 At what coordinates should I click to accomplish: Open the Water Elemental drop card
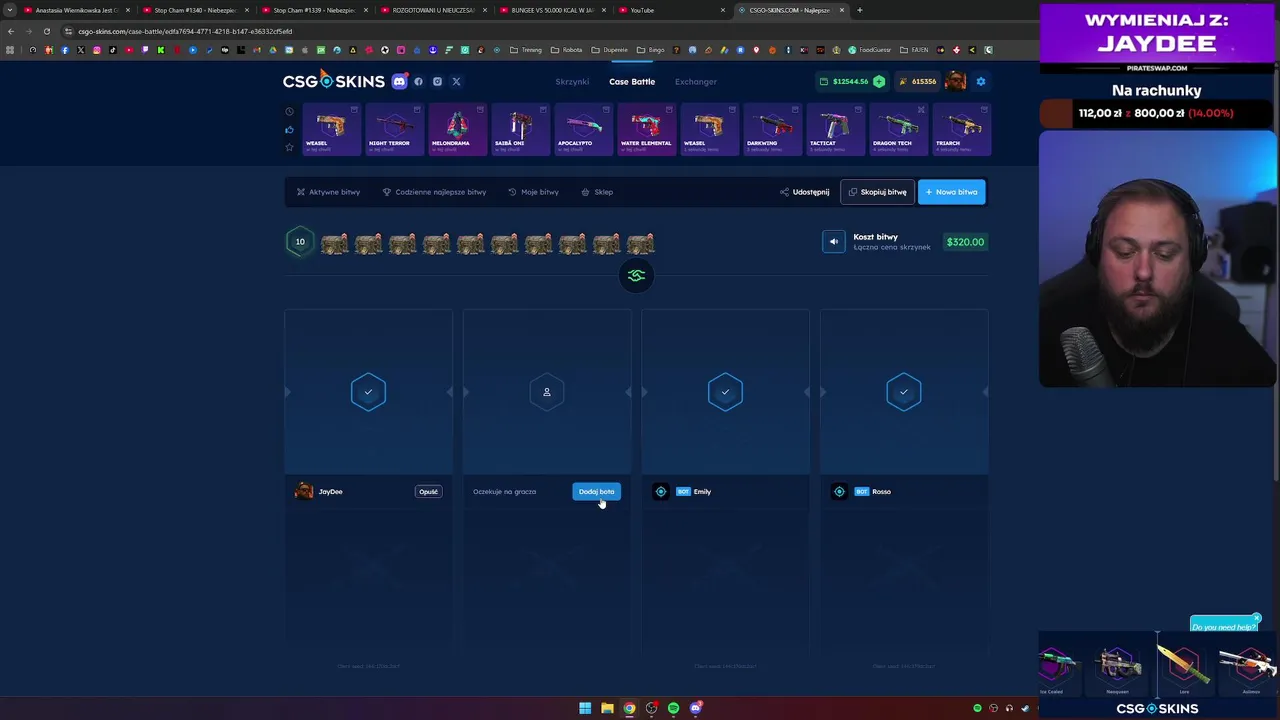click(646, 130)
